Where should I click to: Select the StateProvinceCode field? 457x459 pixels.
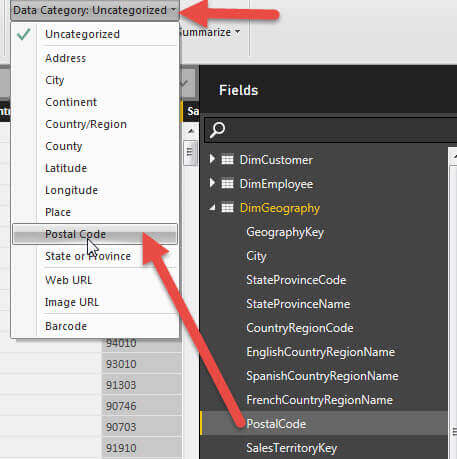click(x=296, y=280)
